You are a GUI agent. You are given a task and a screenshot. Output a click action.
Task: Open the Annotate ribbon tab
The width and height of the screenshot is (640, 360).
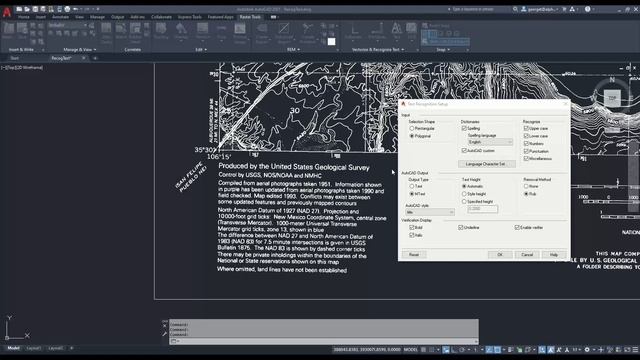point(60,17)
